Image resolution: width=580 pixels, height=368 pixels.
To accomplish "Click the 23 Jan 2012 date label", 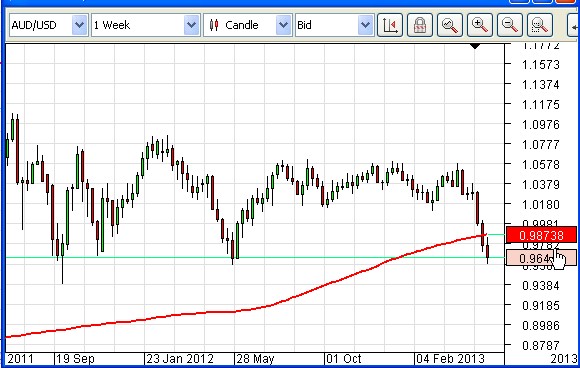I will point(180,359).
